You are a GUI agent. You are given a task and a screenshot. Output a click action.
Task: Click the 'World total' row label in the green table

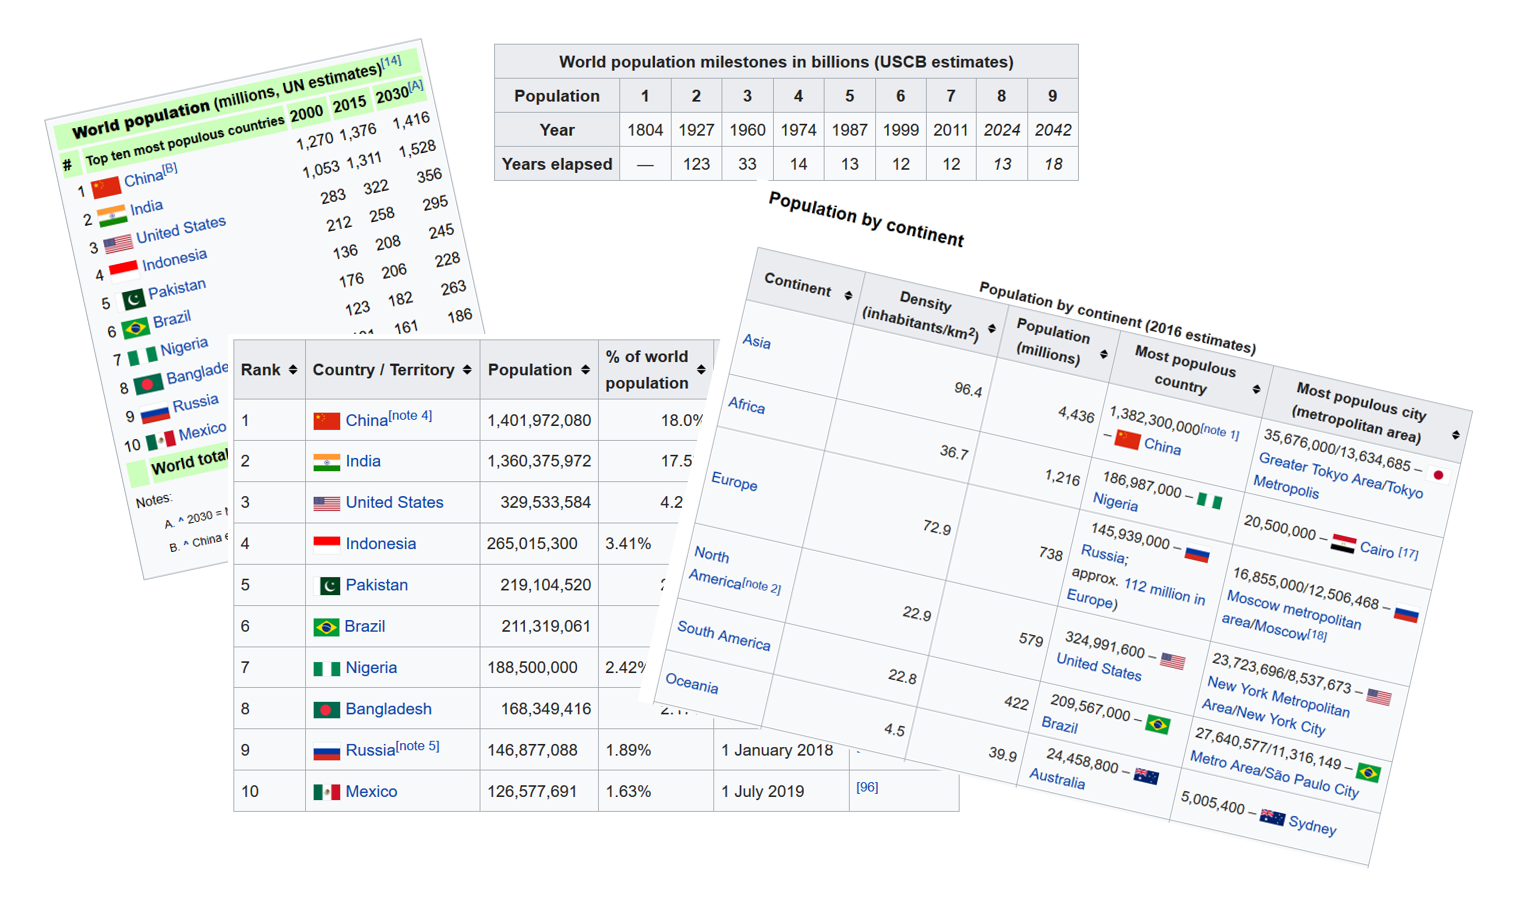(x=188, y=463)
